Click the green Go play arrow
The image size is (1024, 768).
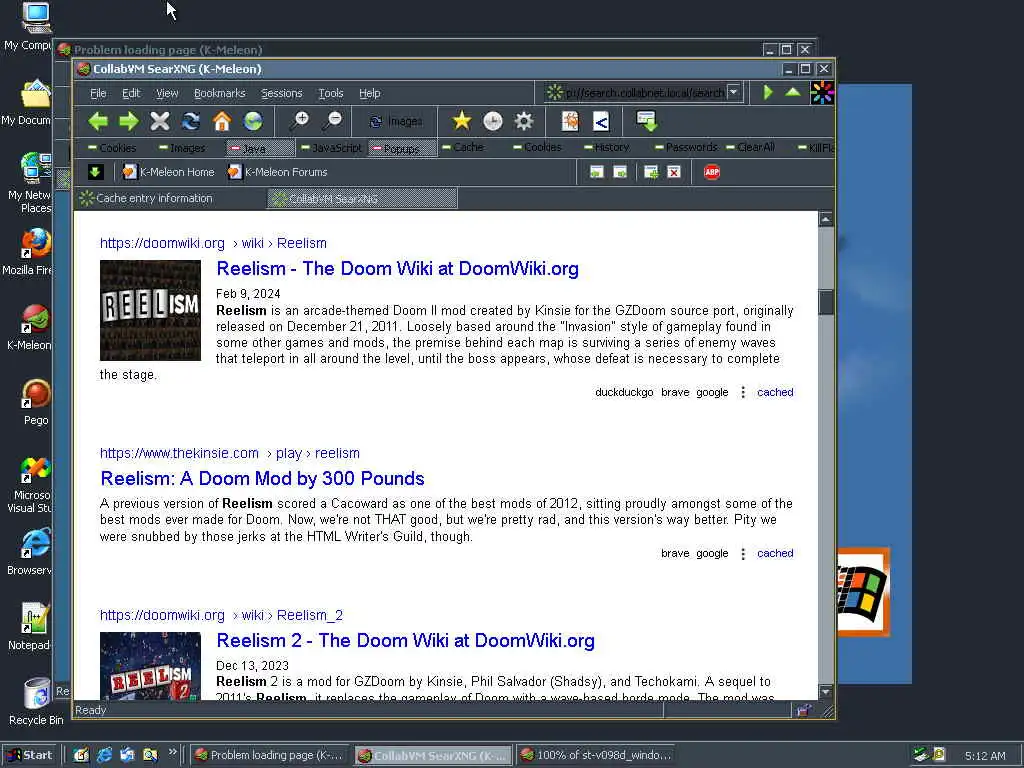pos(769,92)
